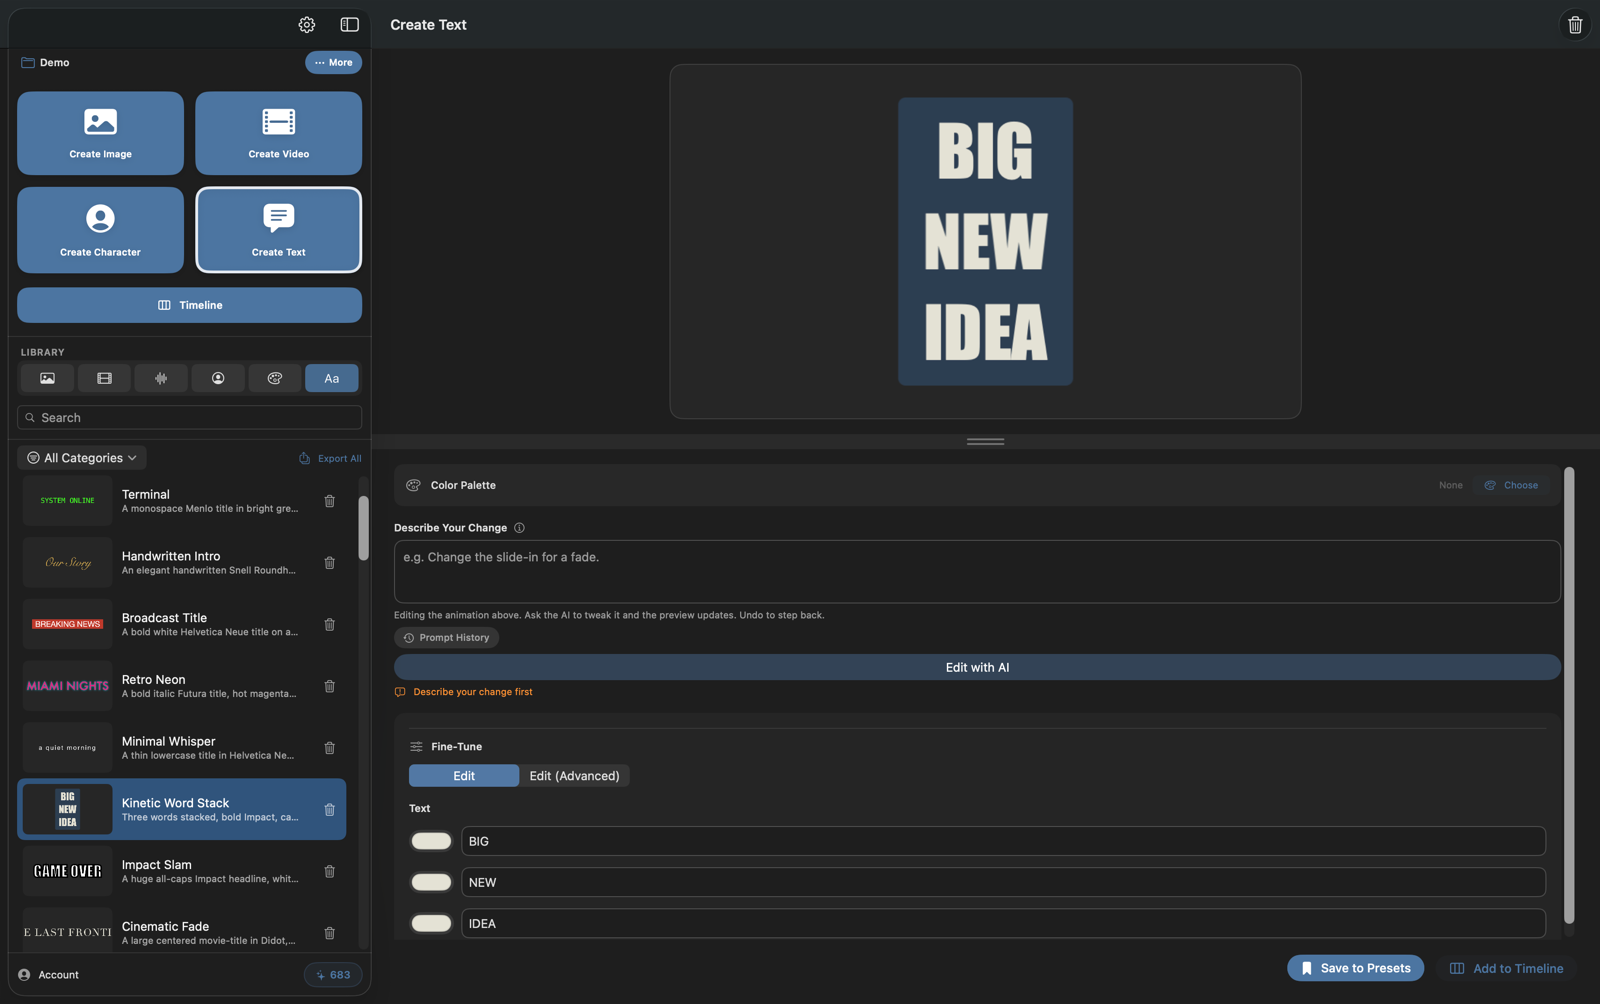This screenshot has height=1004, width=1600.
Task: Delete the Kinetic Word Stack preset
Action: 330,810
